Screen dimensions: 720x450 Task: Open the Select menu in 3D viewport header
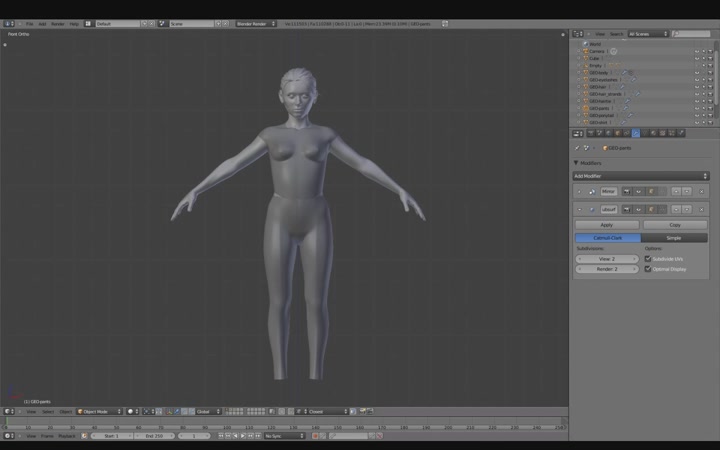48,411
